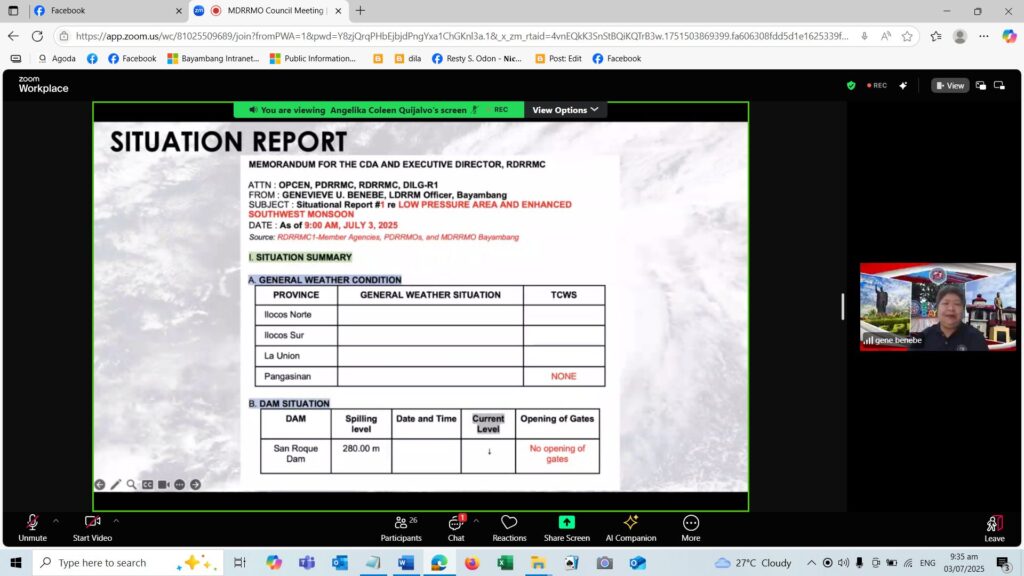Click the camera icon on slide controls
Image resolution: width=1024 pixels, height=576 pixels.
pyautogui.click(x=163, y=485)
